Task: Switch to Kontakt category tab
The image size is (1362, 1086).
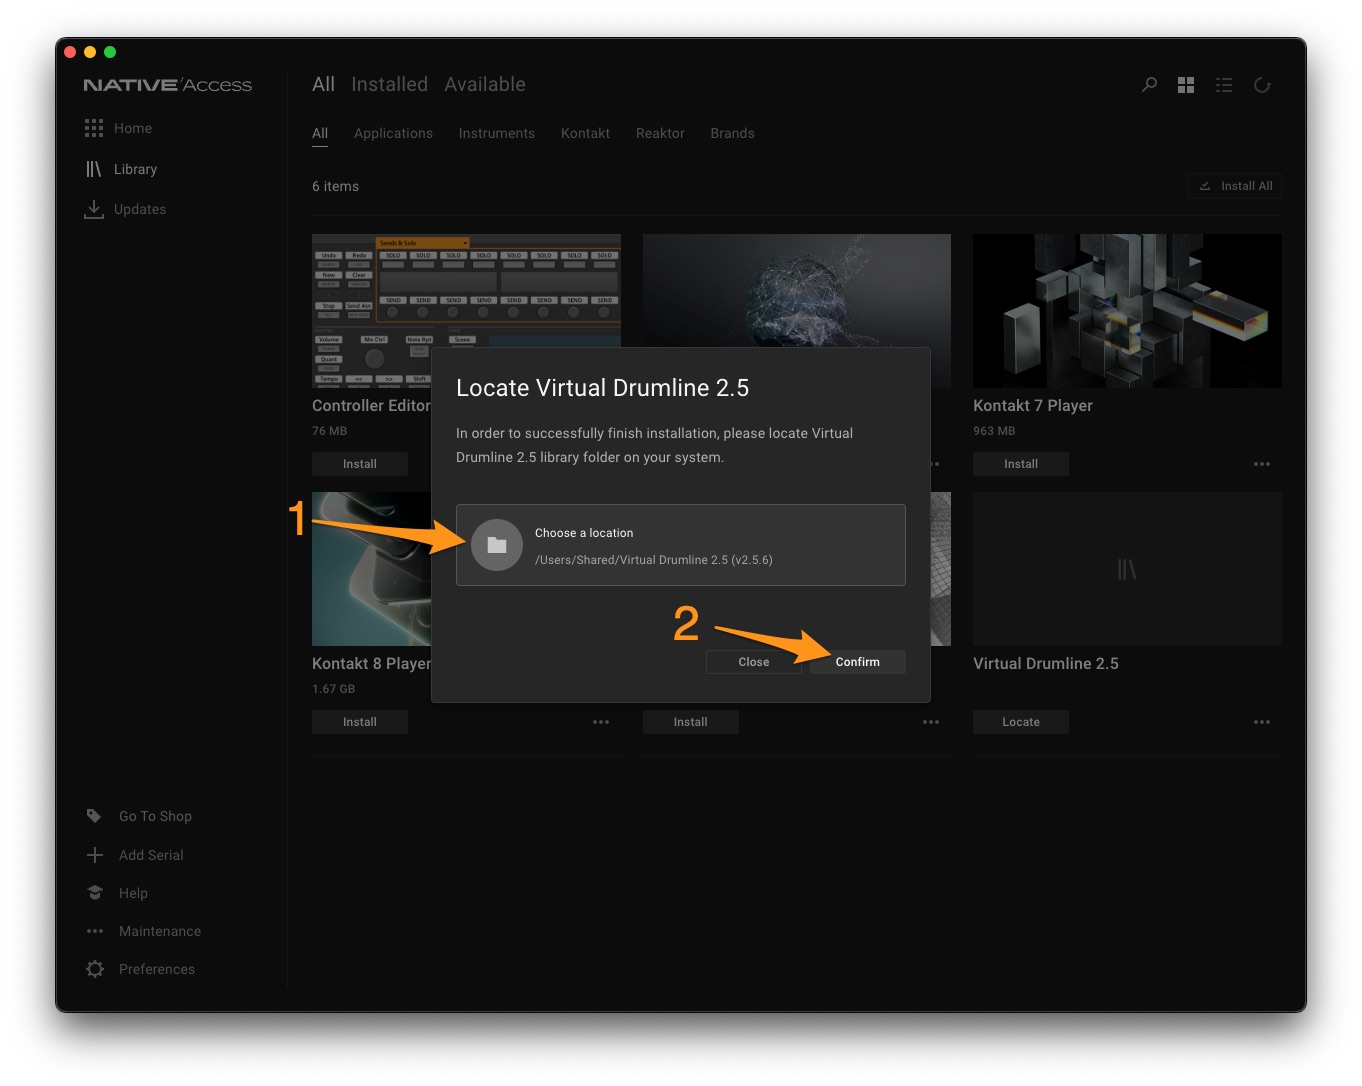Action: [585, 133]
